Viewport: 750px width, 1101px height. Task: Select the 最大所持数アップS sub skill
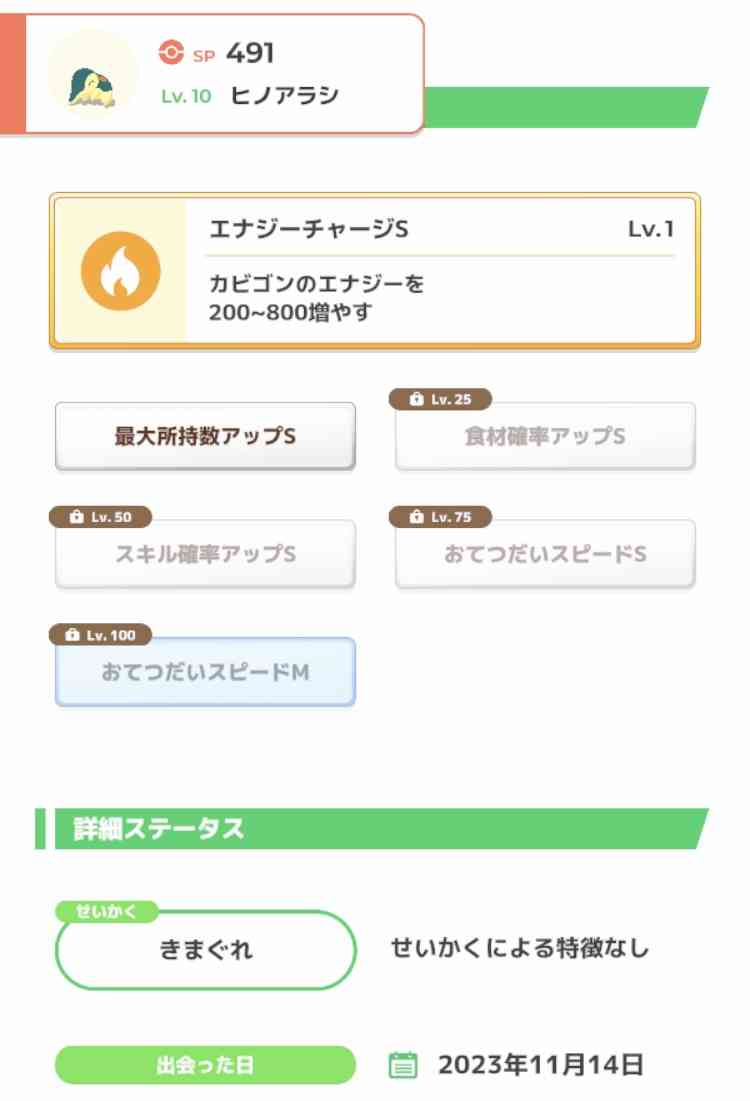205,436
